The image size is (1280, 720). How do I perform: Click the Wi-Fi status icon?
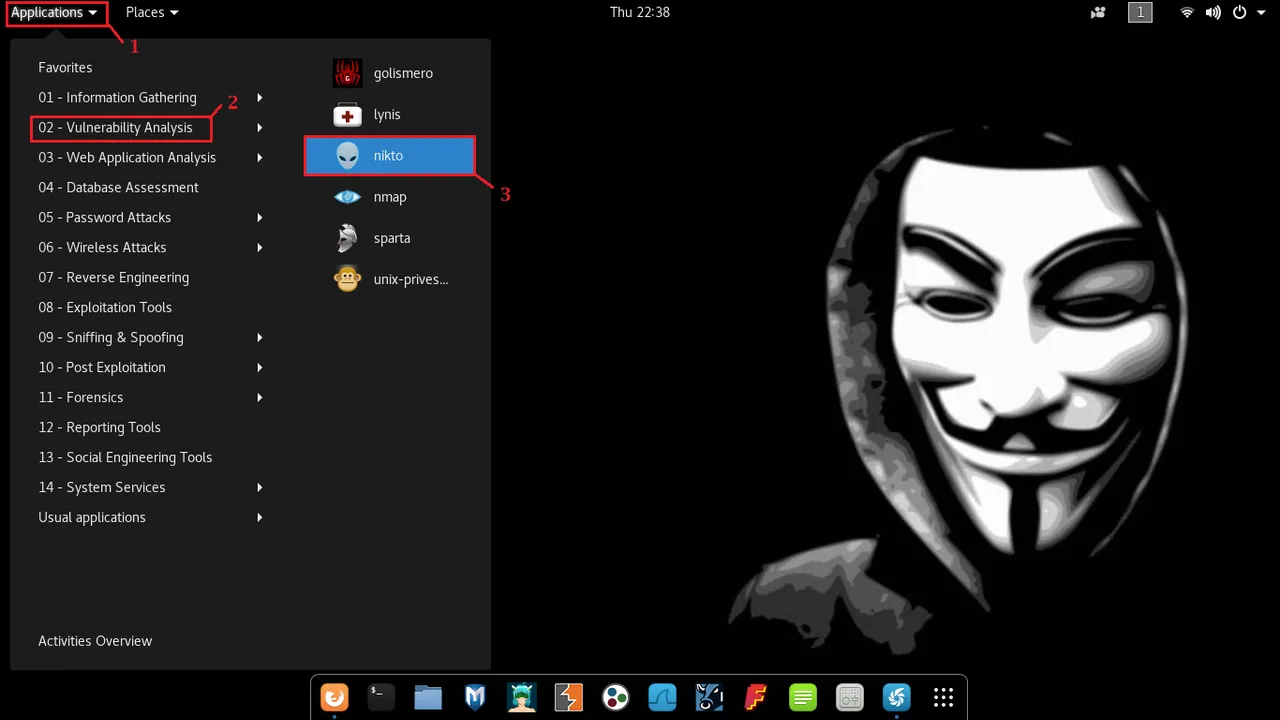click(x=1187, y=12)
